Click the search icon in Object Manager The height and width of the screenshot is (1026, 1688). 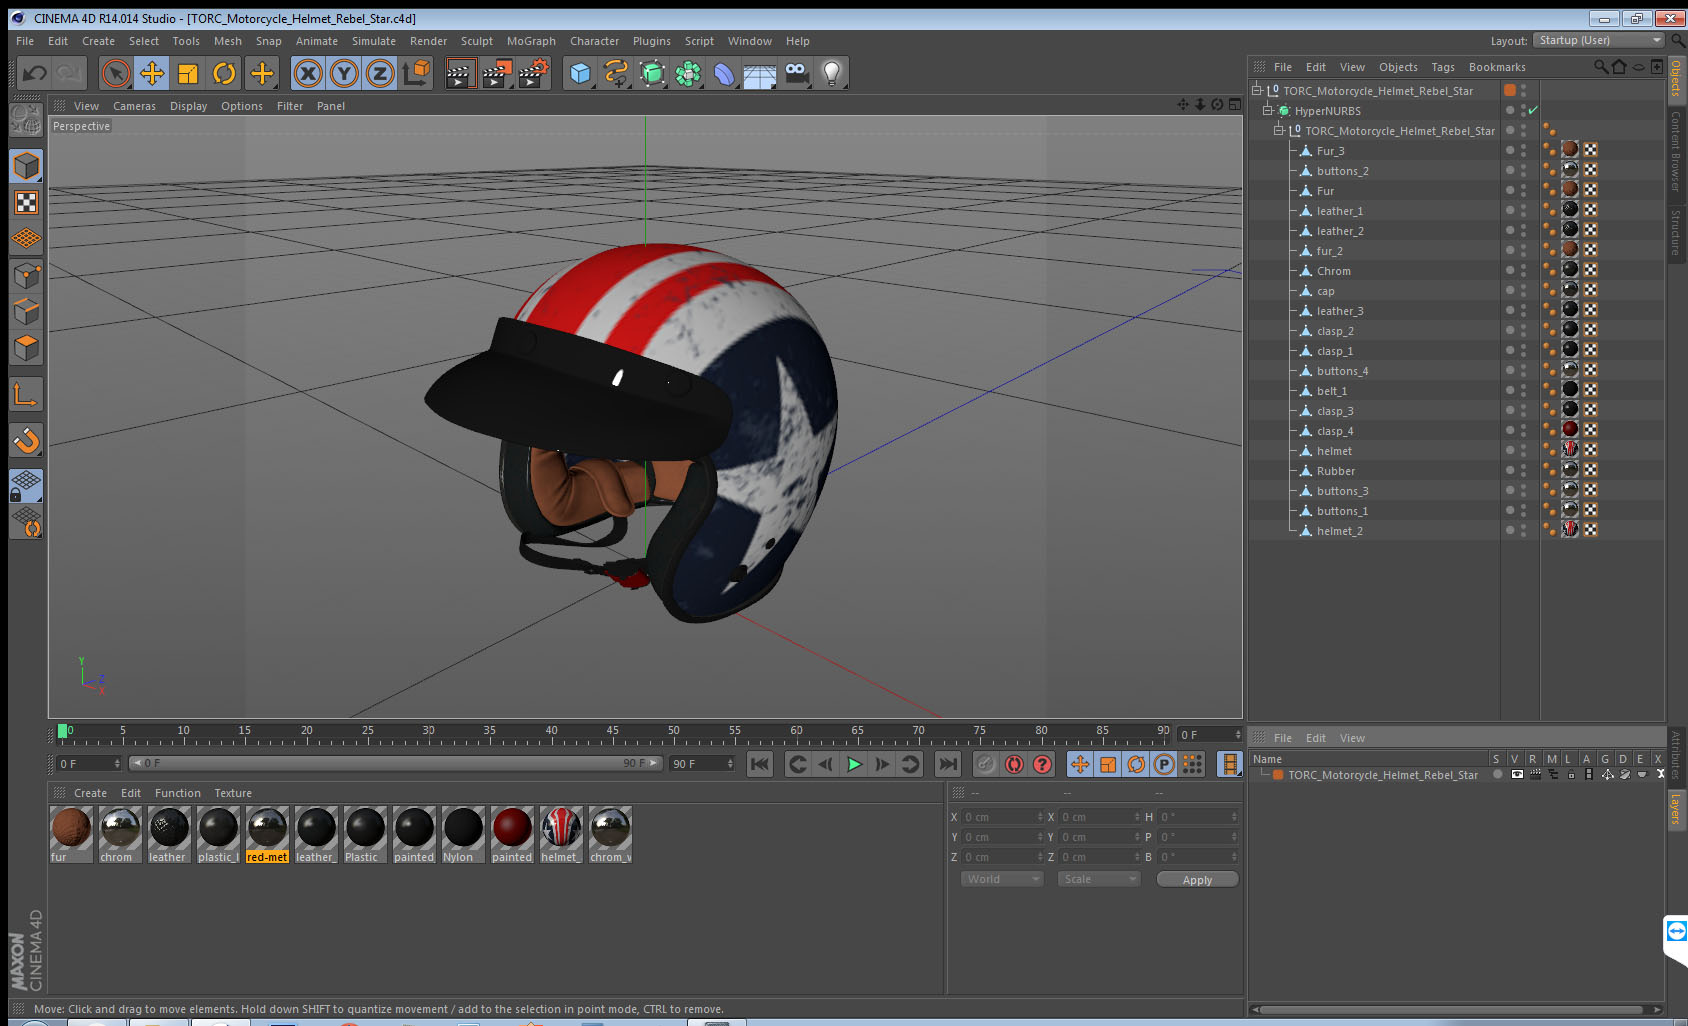coord(1601,67)
